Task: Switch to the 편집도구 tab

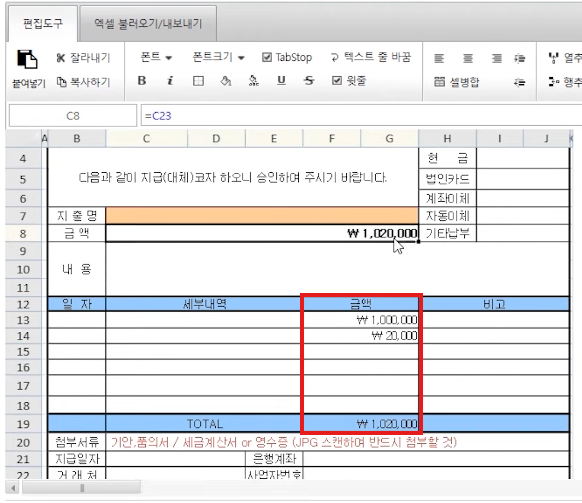Action: pyautogui.click(x=43, y=24)
